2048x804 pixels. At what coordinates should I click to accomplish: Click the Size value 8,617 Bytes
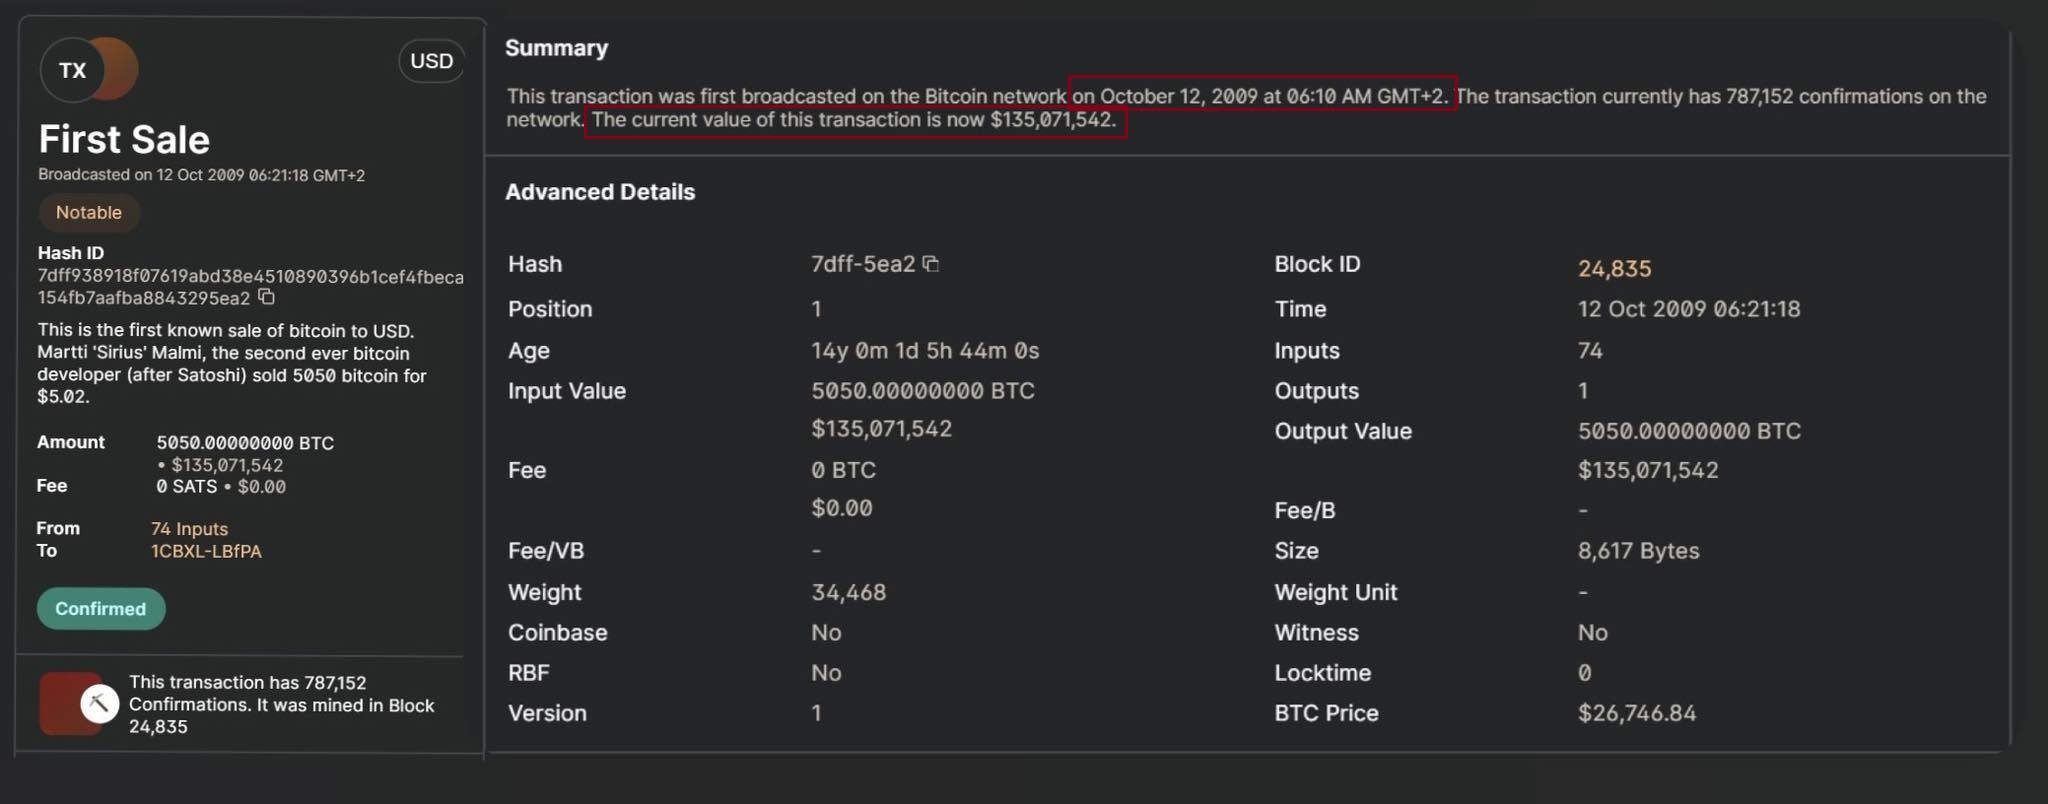[x=1638, y=551]
